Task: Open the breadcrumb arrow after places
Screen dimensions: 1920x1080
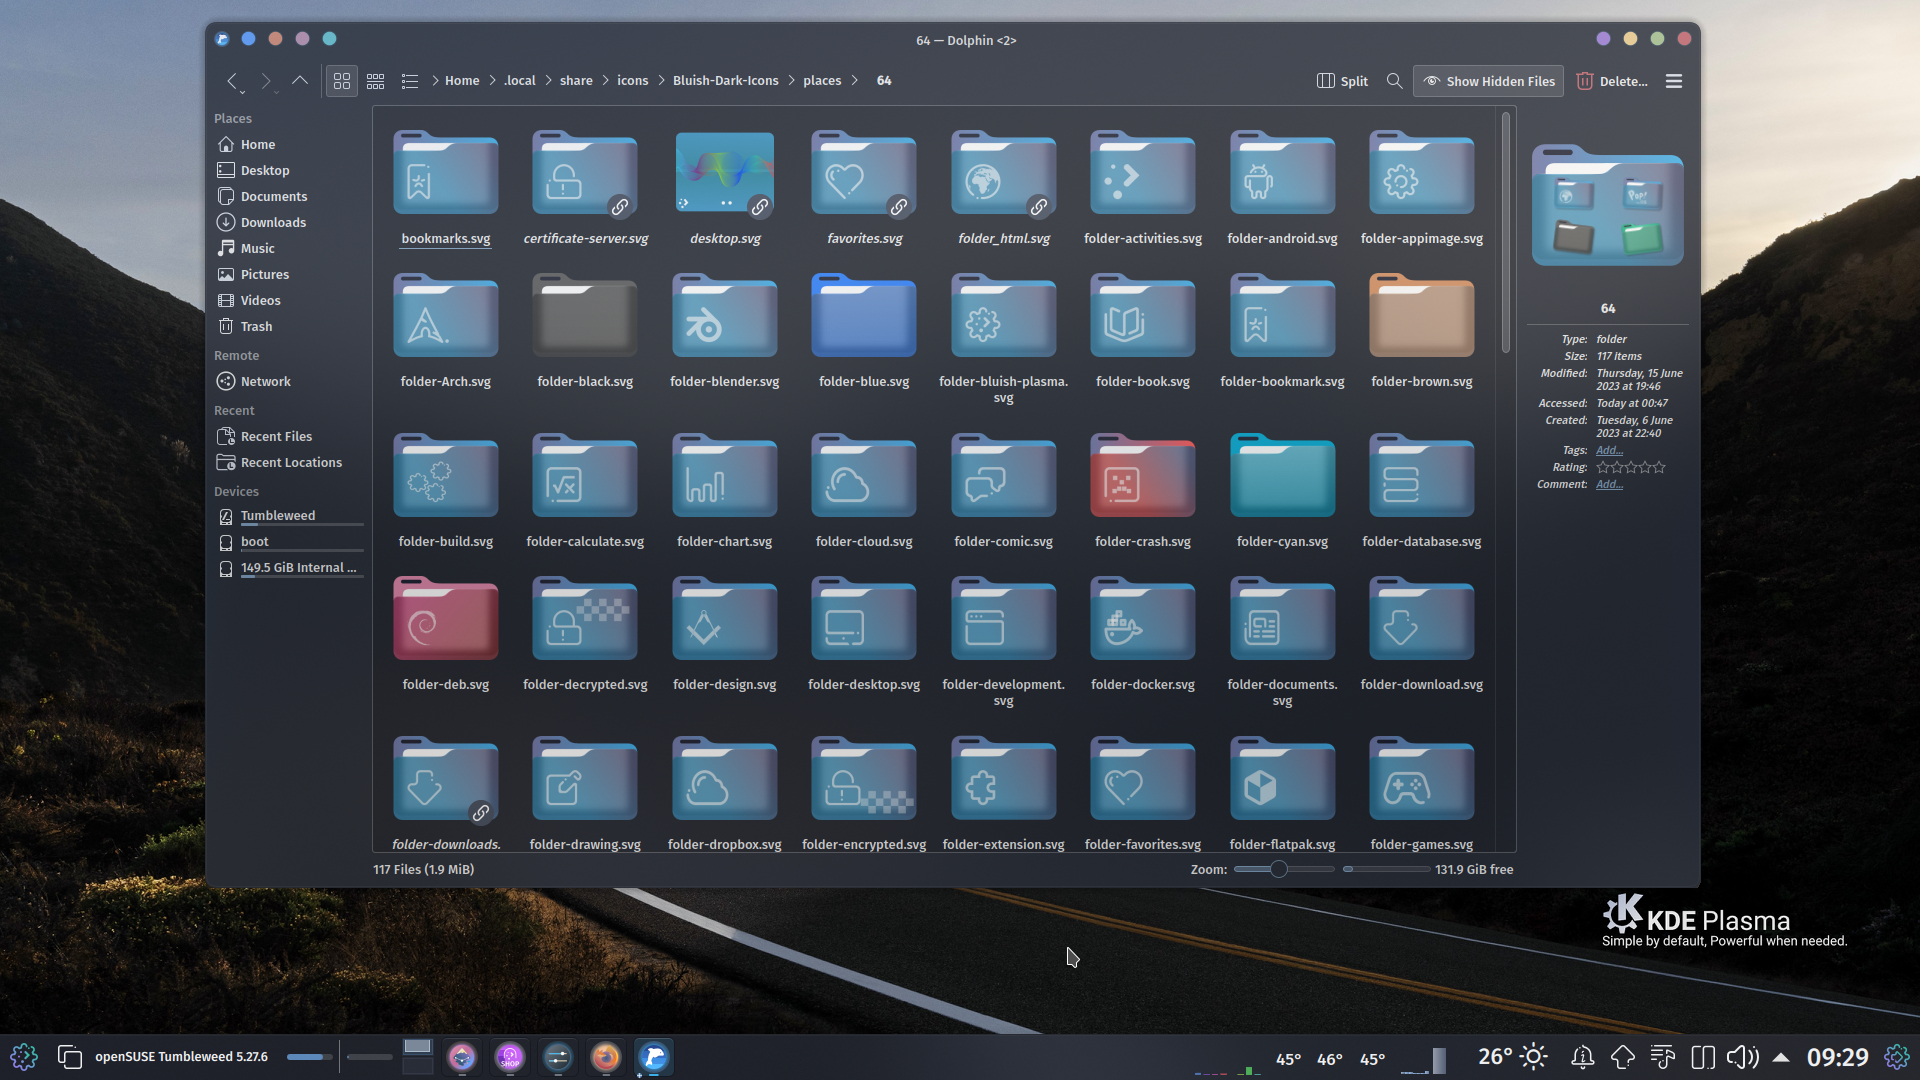Action: click(x=856, y=80)
